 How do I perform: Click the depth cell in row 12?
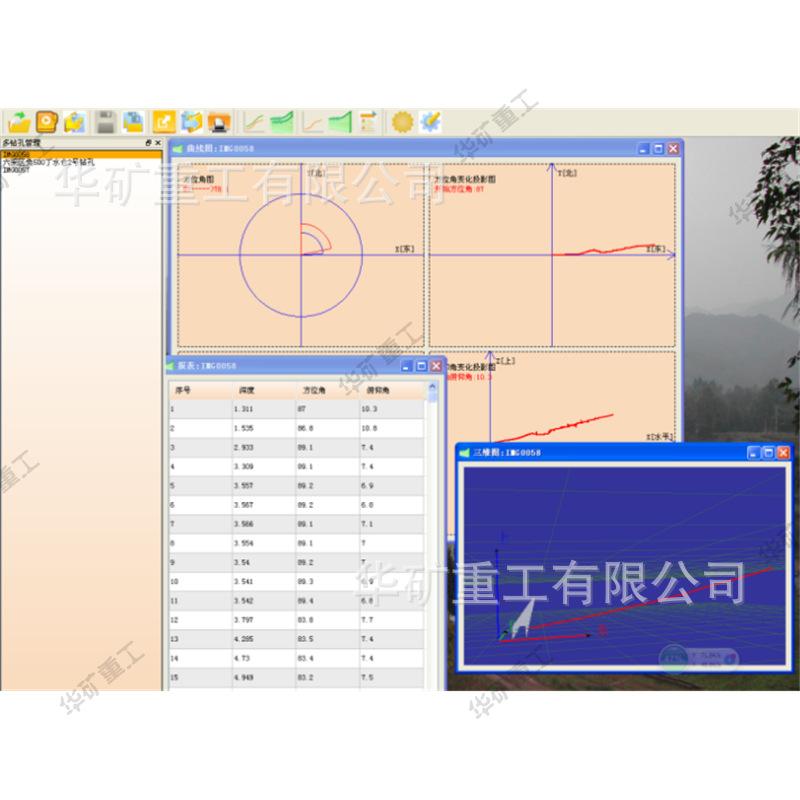[264, 620]
